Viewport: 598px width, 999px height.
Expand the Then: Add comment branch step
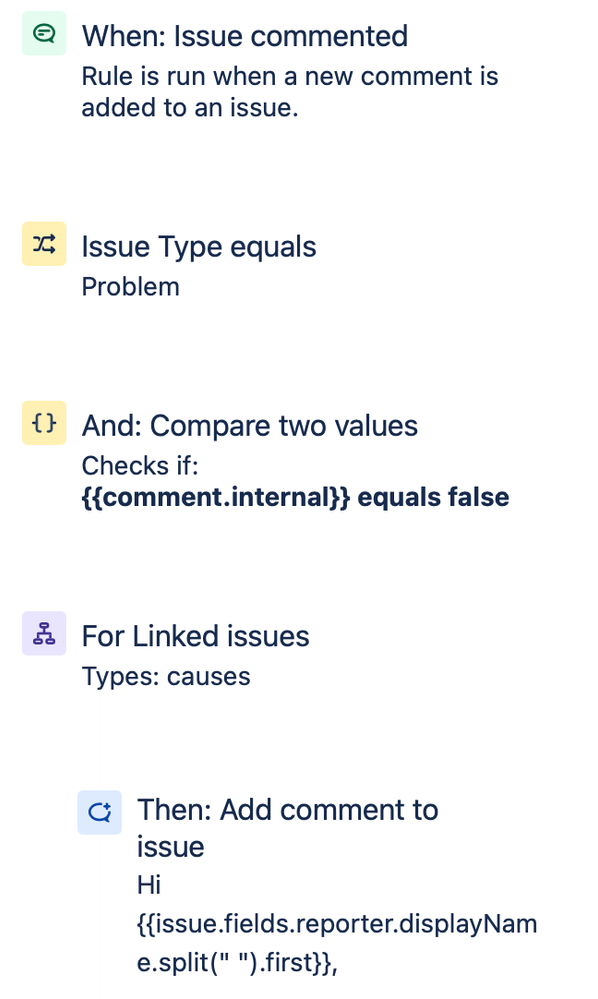[288, 828]
